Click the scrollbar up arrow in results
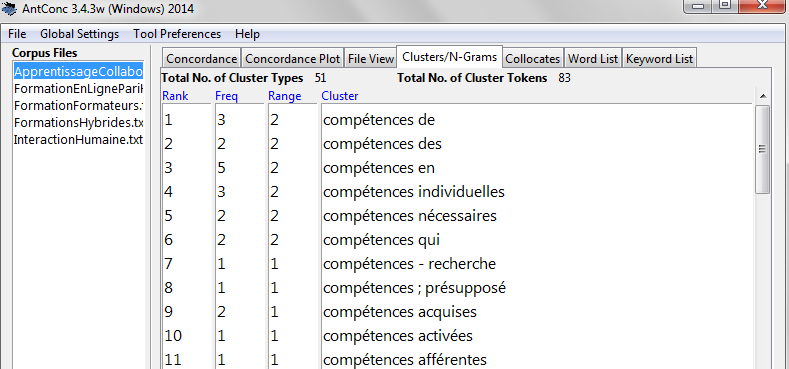 point(763,96)
